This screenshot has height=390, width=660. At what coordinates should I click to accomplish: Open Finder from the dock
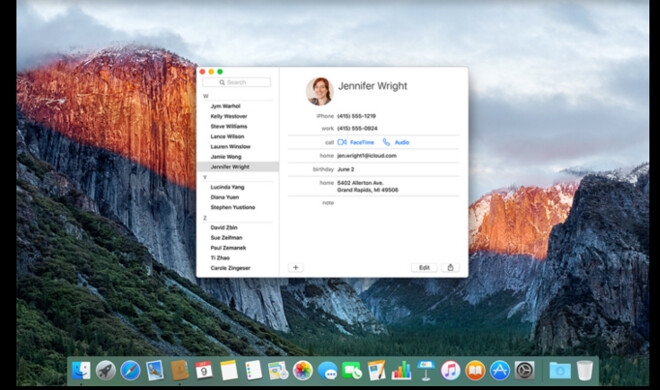pos(81,371)
